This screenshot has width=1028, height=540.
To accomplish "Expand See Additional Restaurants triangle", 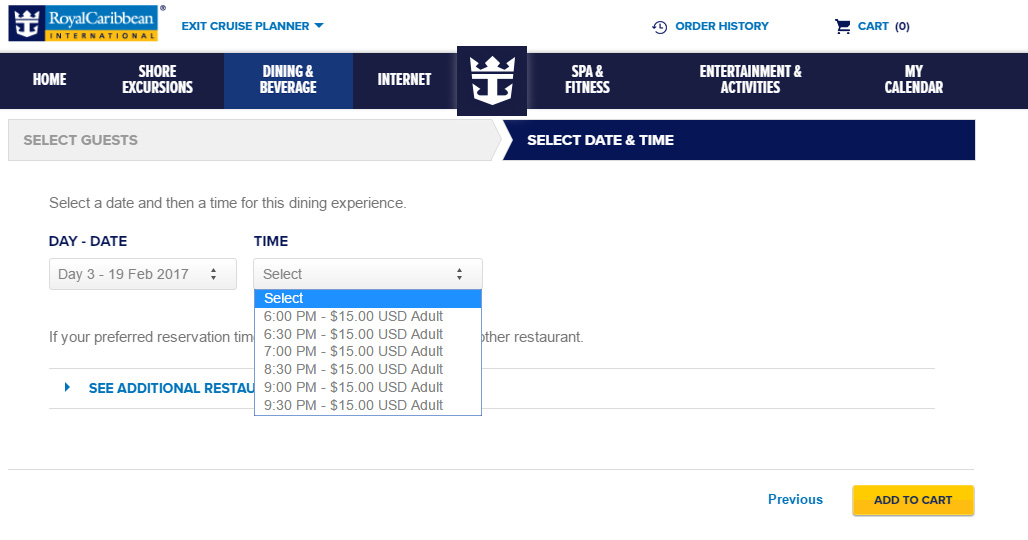I will (x=67, y=387).
